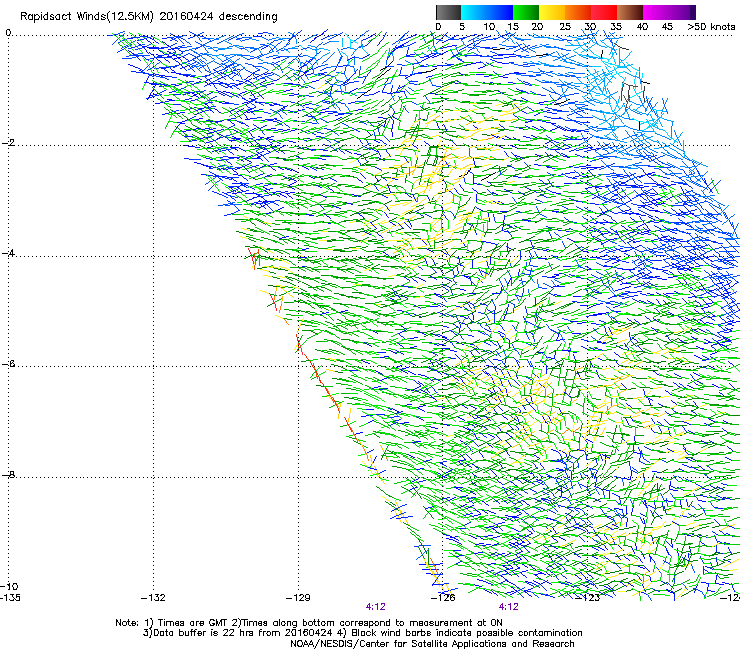Select the red 30-35 knots legend swatch

[x=604, y=12]
